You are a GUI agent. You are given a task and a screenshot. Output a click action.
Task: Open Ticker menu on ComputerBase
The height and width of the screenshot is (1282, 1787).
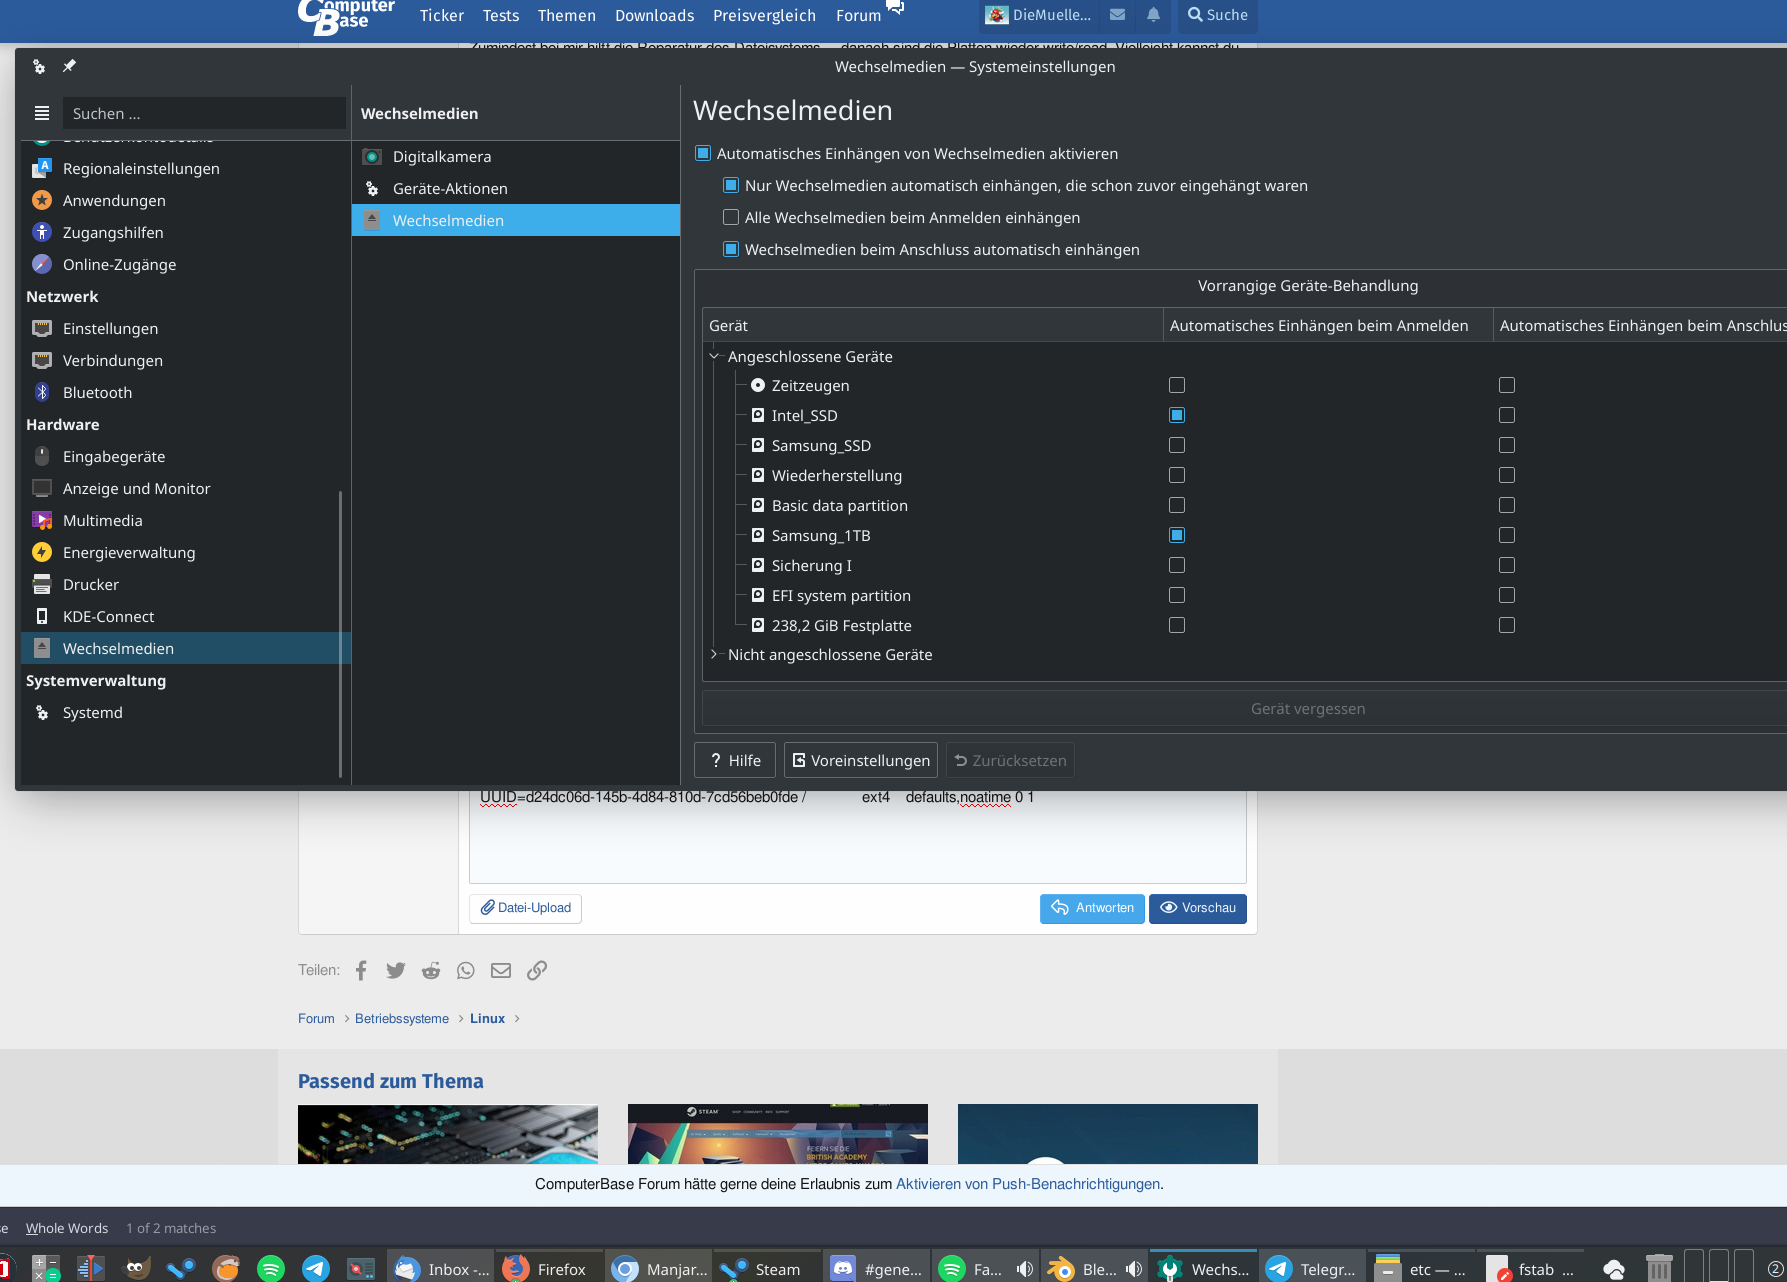tap(442, 15)
